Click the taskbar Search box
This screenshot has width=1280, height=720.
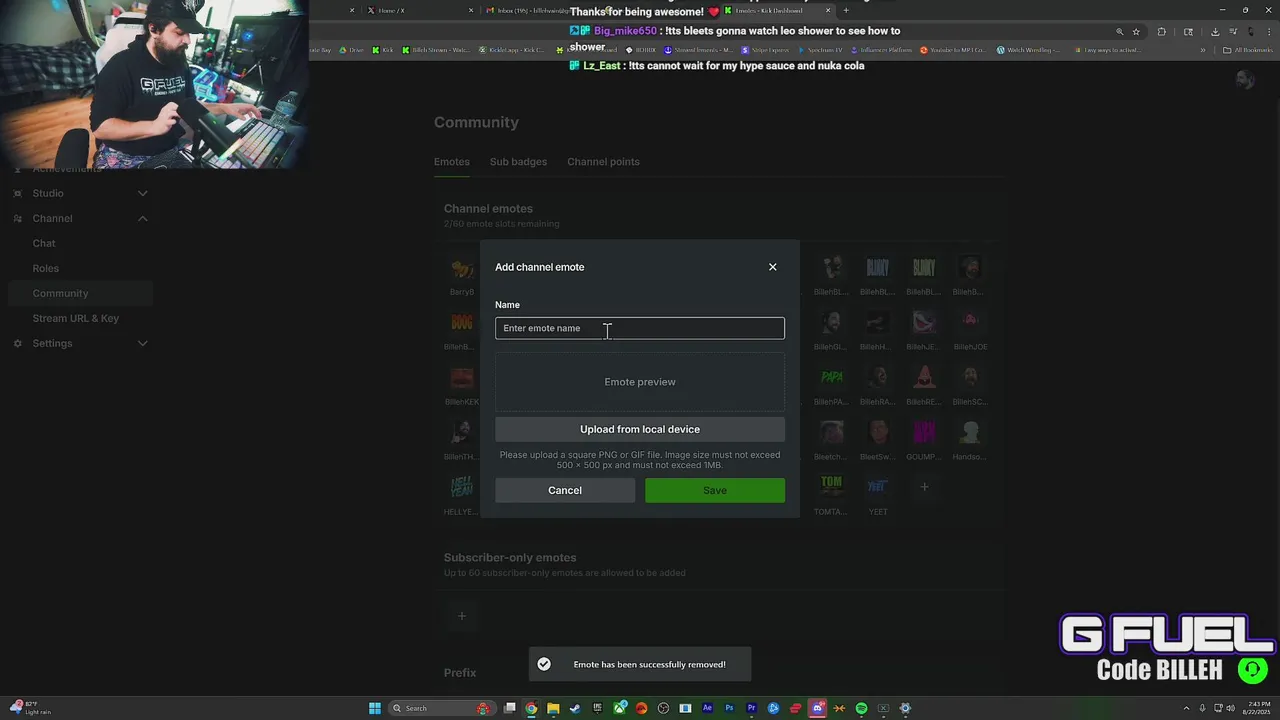tap(442, 708)
